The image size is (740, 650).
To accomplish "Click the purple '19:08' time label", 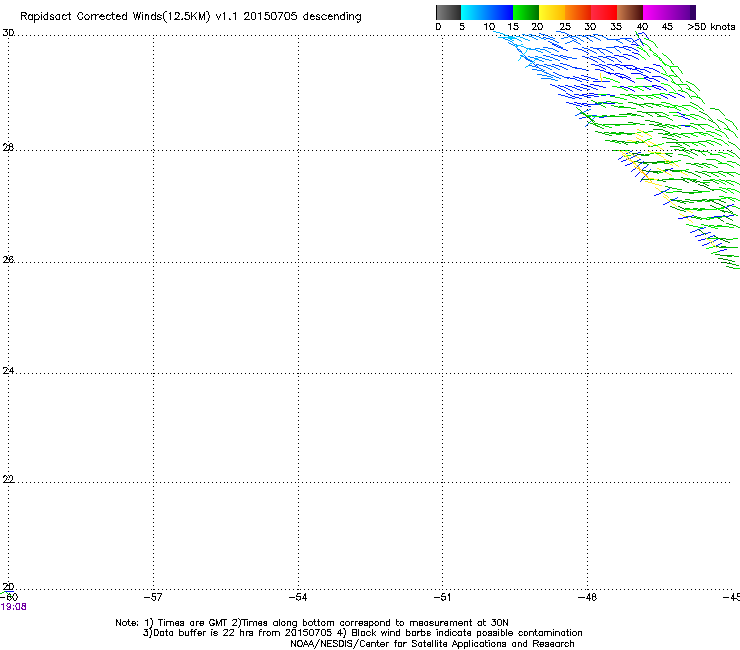I will click(14, 607).
